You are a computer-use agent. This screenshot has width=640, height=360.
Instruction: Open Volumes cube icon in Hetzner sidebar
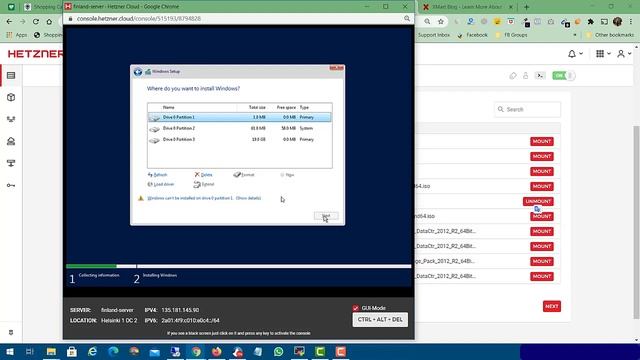click(11, 98)
